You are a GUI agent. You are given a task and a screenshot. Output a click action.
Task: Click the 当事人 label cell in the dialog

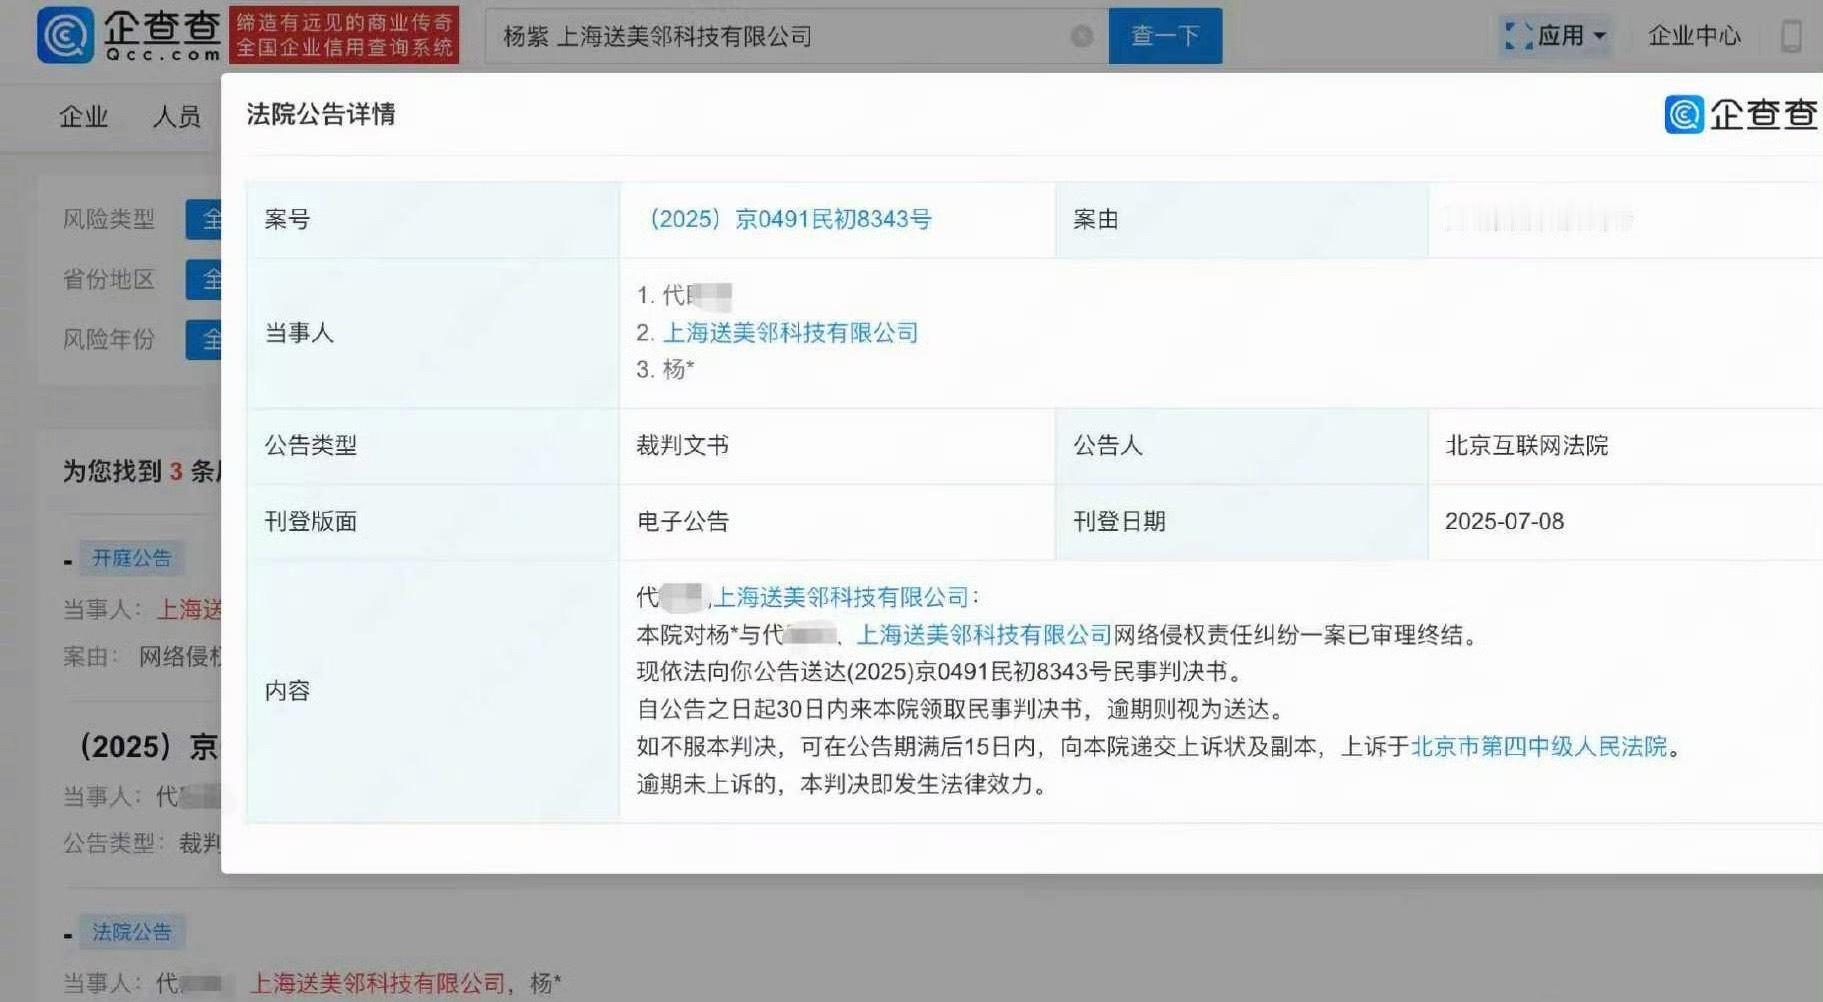[x=432, y=332]
